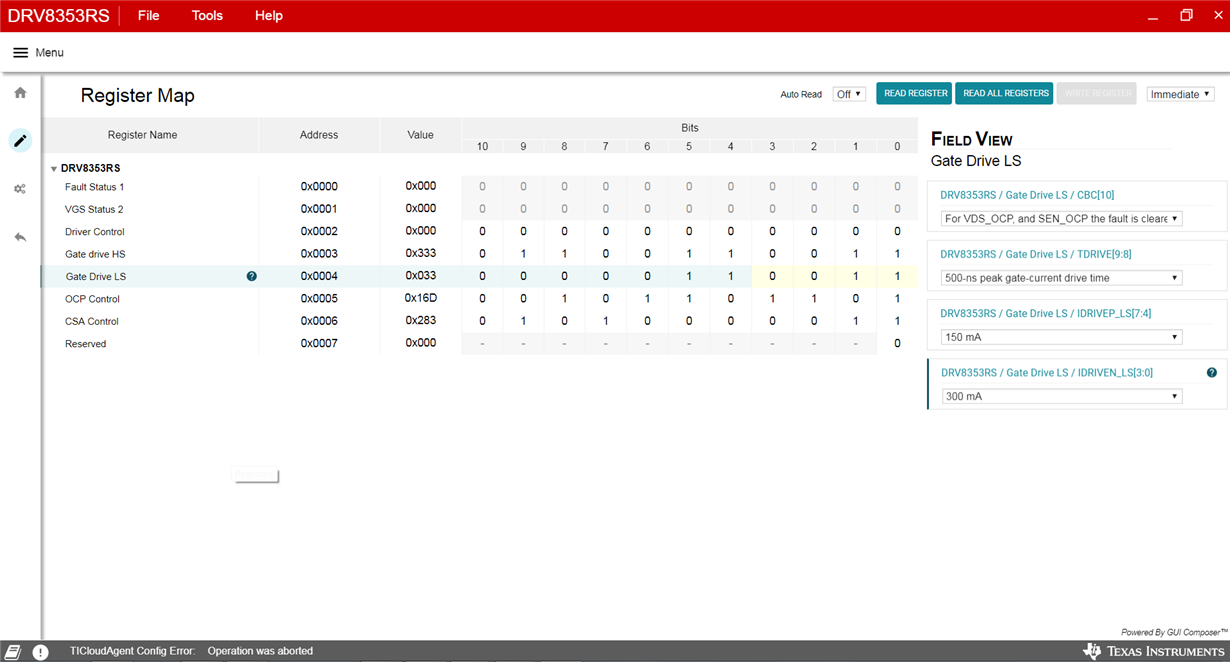This screenshot has width=1230, height=662.
Task: Open the Auto Read Off dropdown
Action: pos(850,94)
